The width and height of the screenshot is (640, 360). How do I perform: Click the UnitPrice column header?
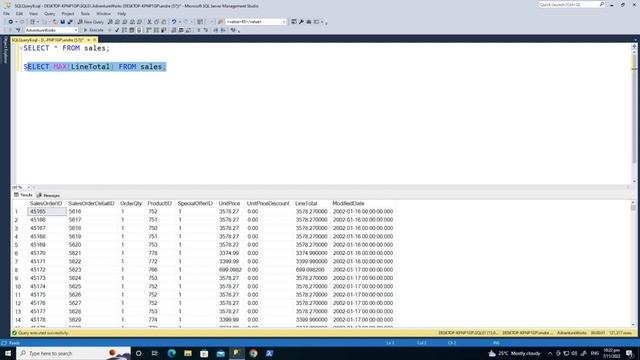point(229,203)
